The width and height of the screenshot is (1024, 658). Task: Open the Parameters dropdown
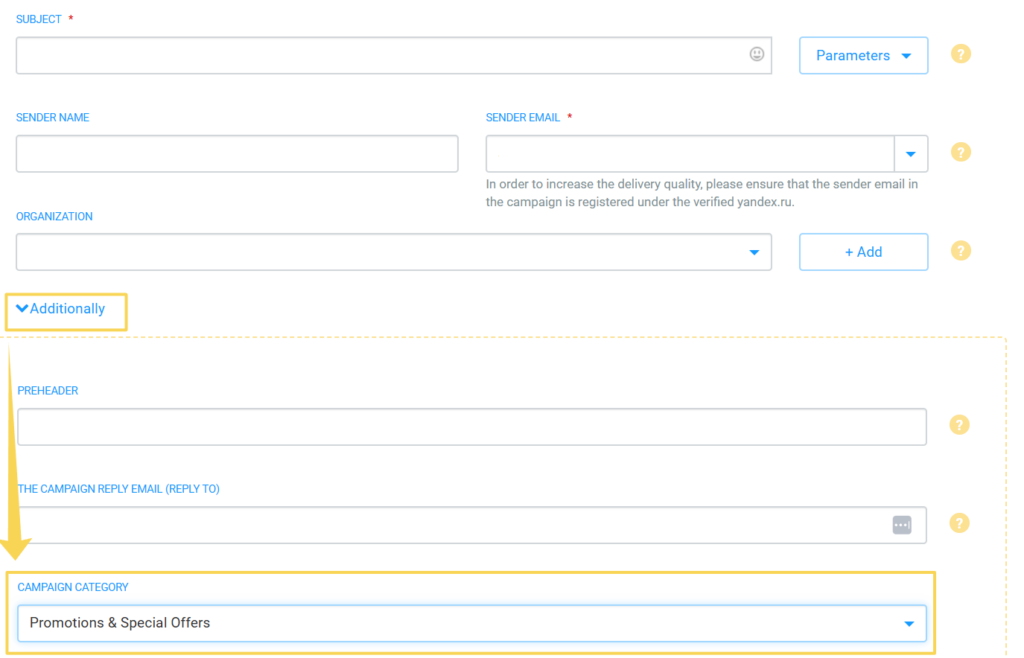click(x=863, y=55)
